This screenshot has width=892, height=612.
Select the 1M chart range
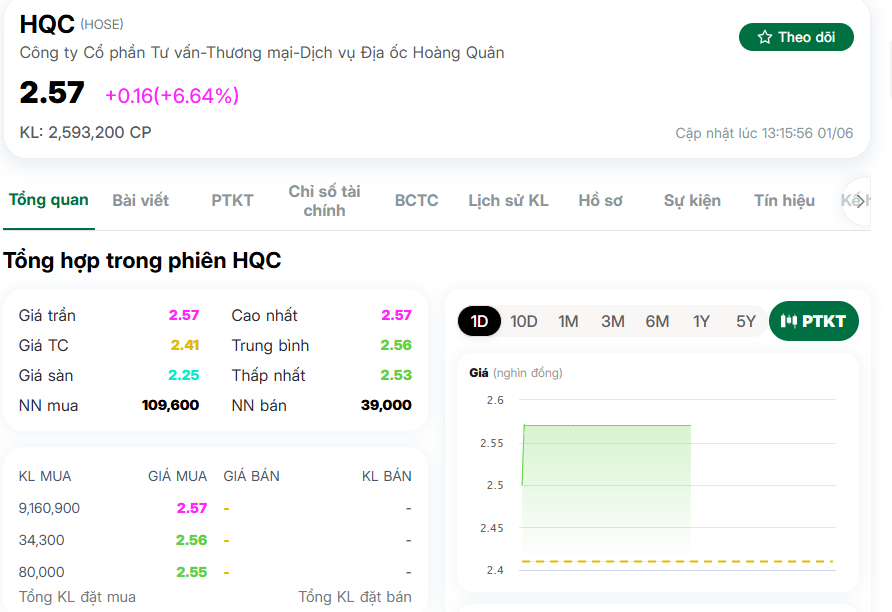568,321
